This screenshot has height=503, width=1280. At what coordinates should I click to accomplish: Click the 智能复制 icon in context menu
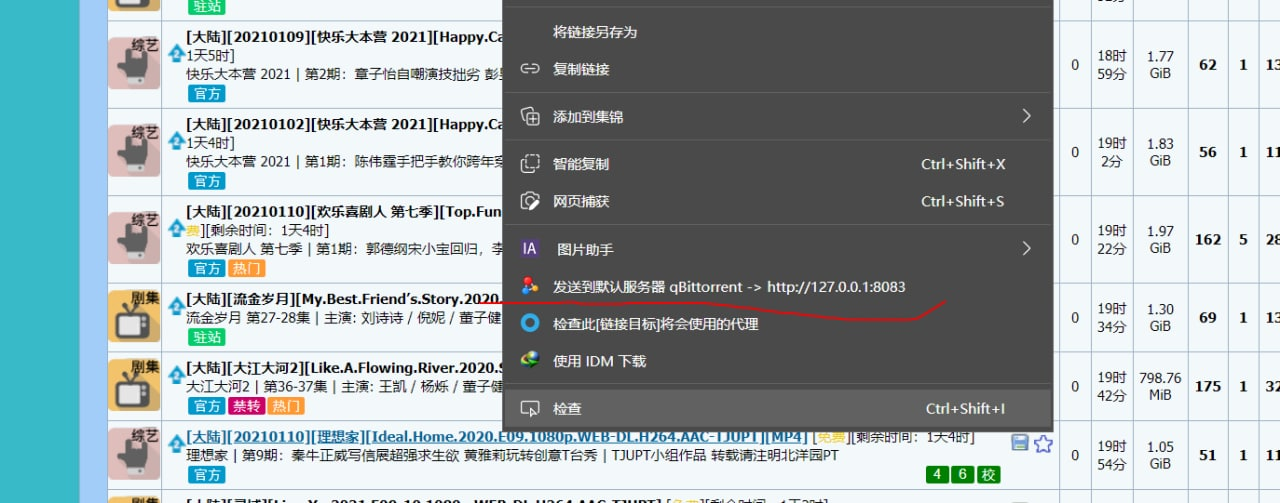(x=531, y=164)
